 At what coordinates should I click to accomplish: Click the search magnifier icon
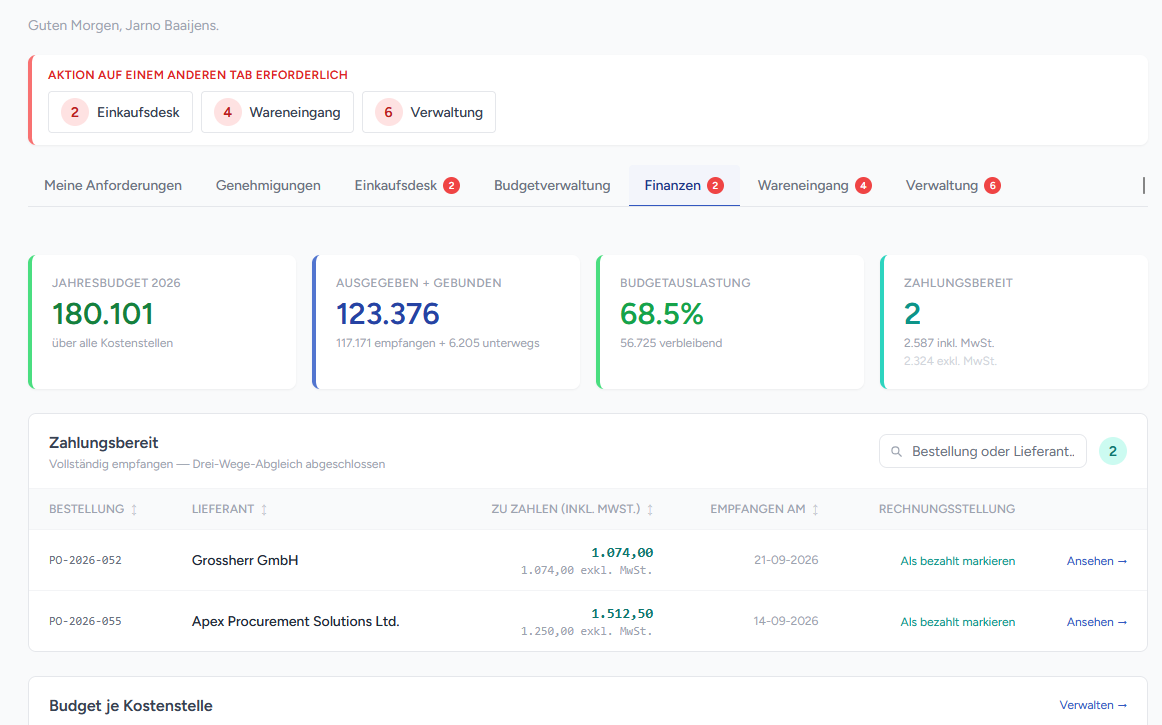coord(896,451)
